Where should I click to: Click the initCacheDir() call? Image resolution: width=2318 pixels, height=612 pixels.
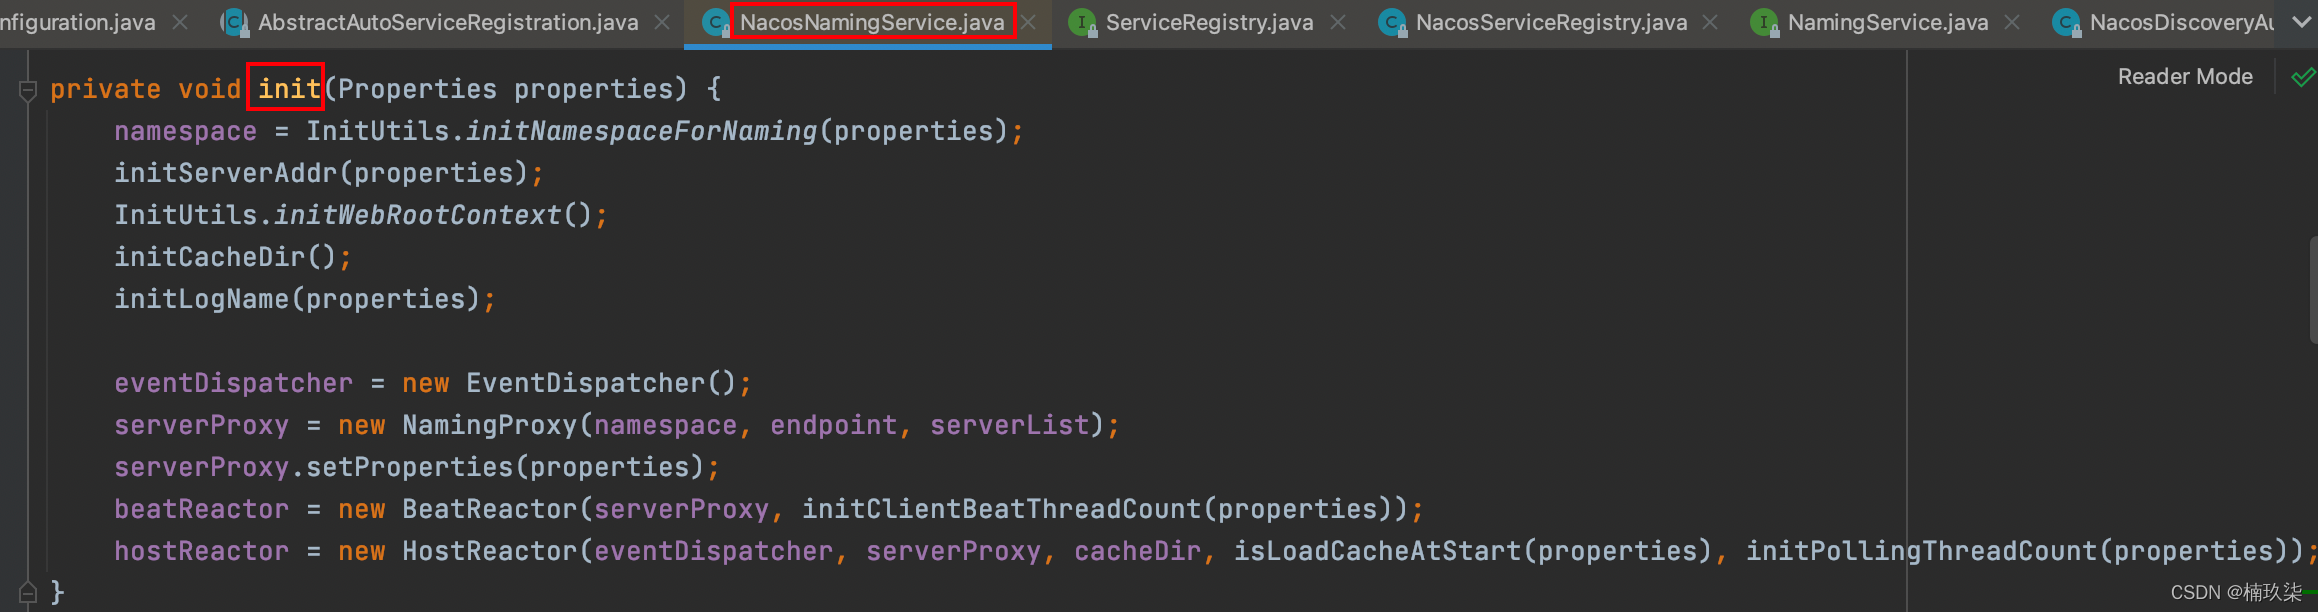225,257
